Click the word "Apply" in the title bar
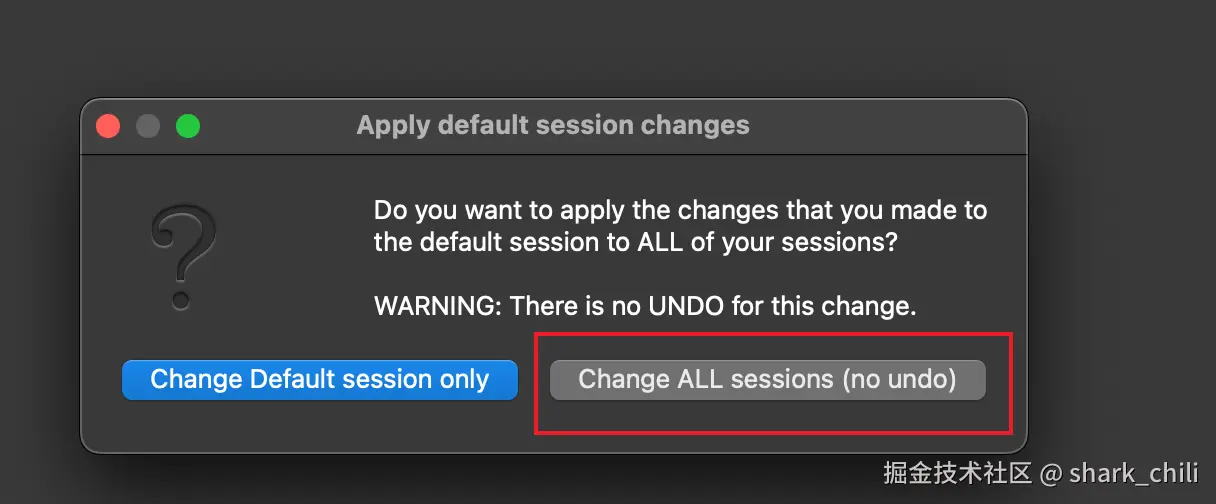 394,126
